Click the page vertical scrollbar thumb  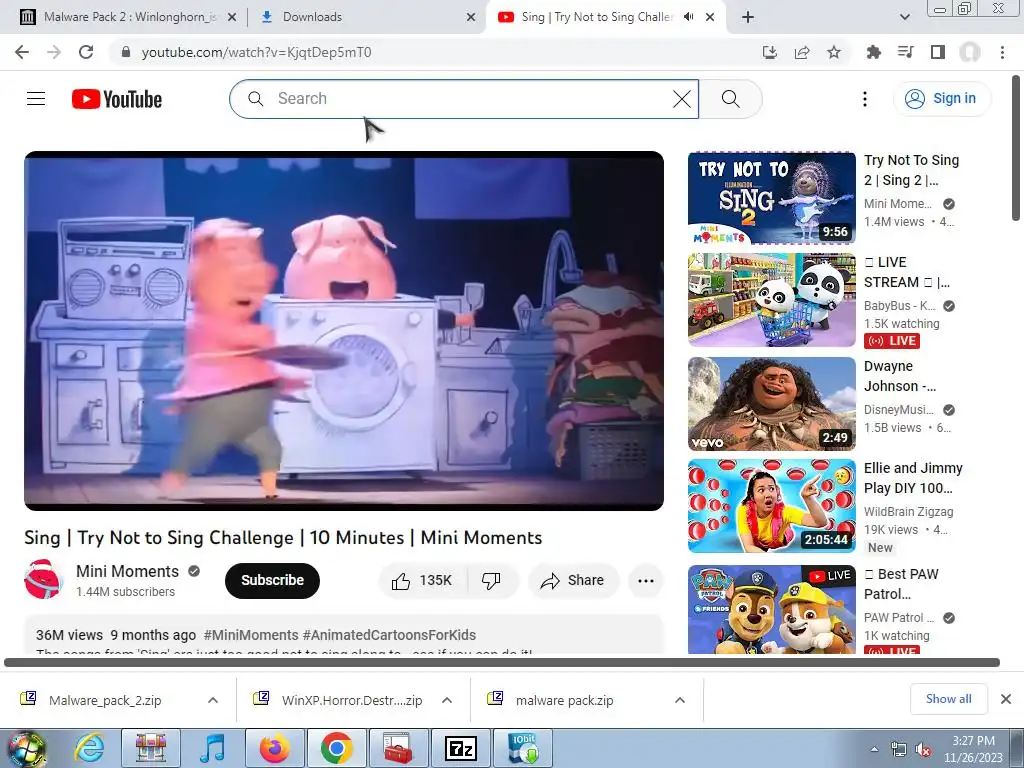pos(1016,148)
